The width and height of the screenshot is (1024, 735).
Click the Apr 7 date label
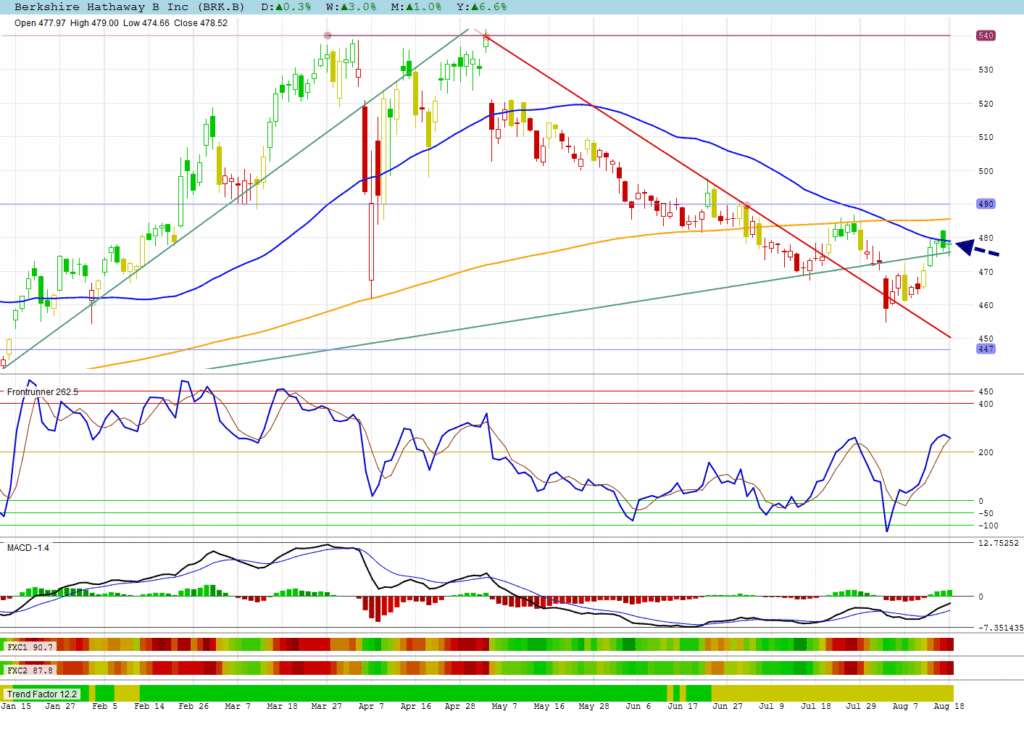[371, 706]
